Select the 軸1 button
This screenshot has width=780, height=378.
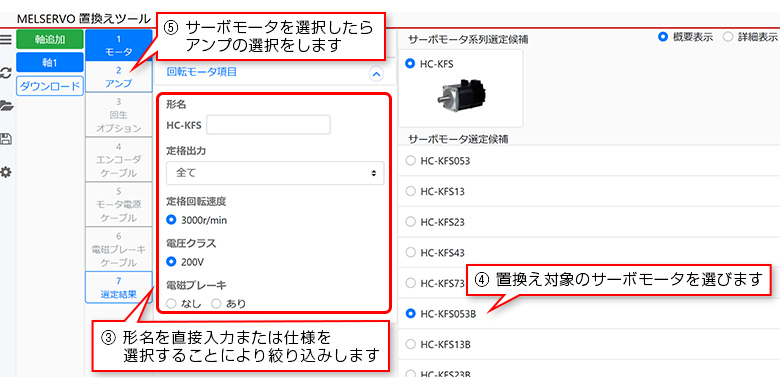[50, 63]
